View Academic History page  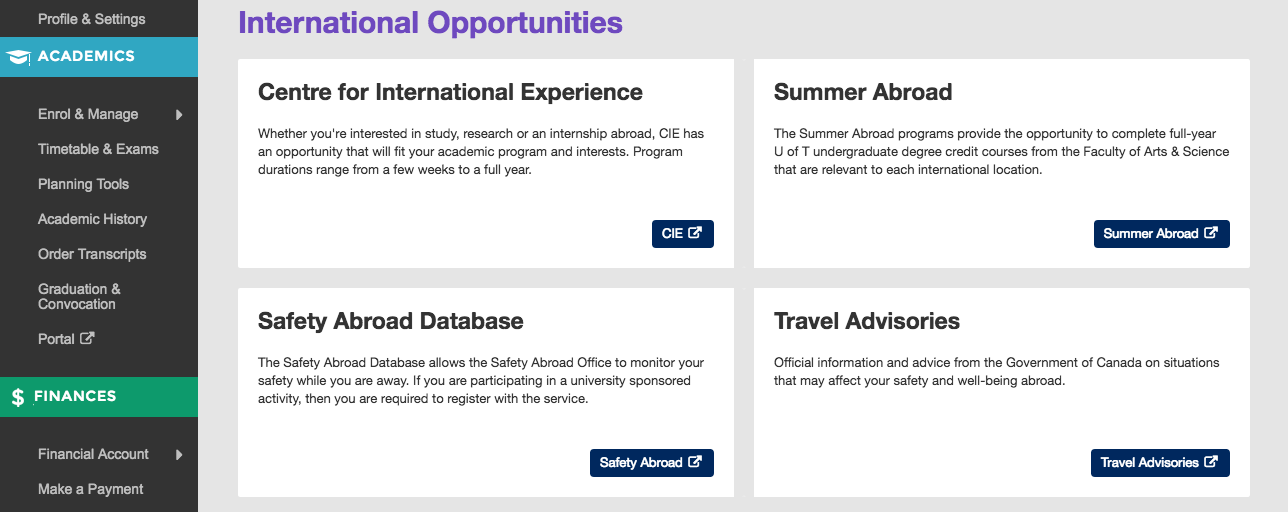point(92,219)
